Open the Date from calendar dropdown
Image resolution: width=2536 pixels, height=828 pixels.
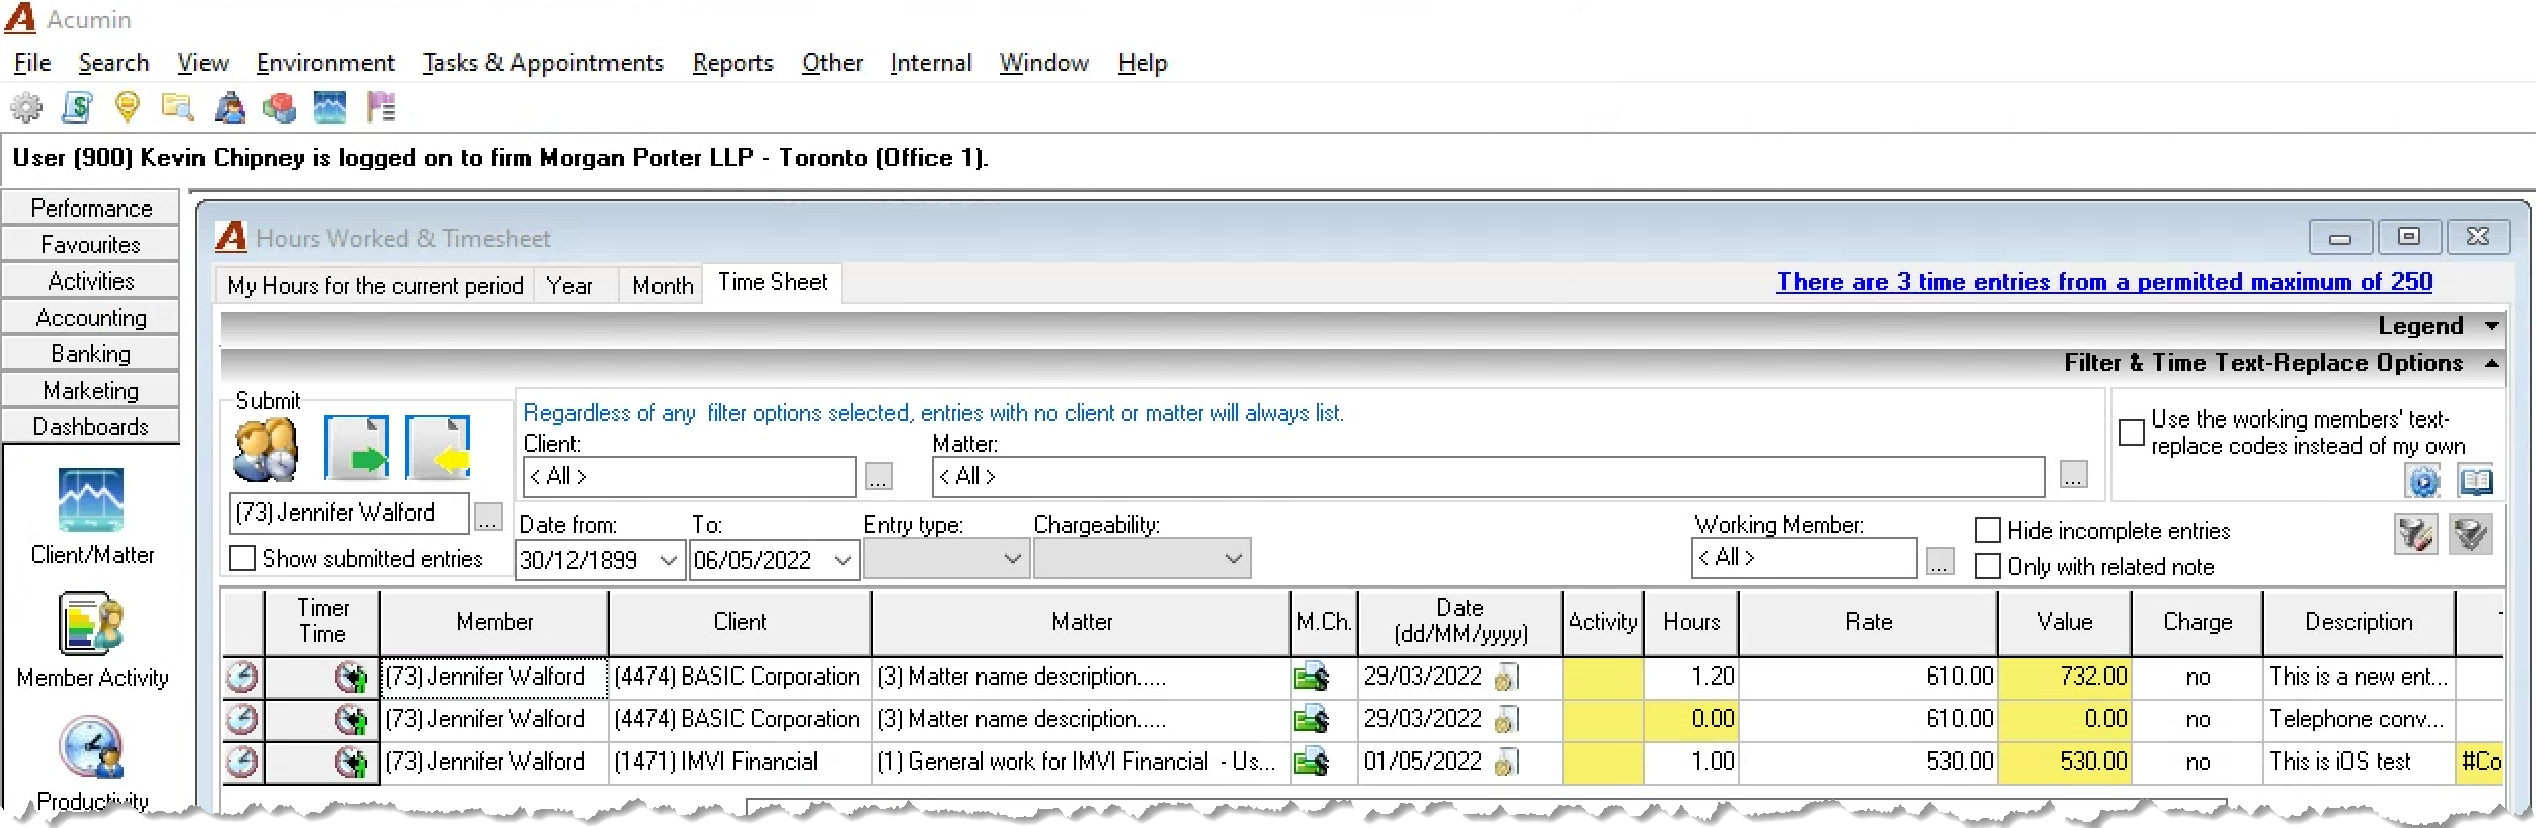tap(669, 560)
